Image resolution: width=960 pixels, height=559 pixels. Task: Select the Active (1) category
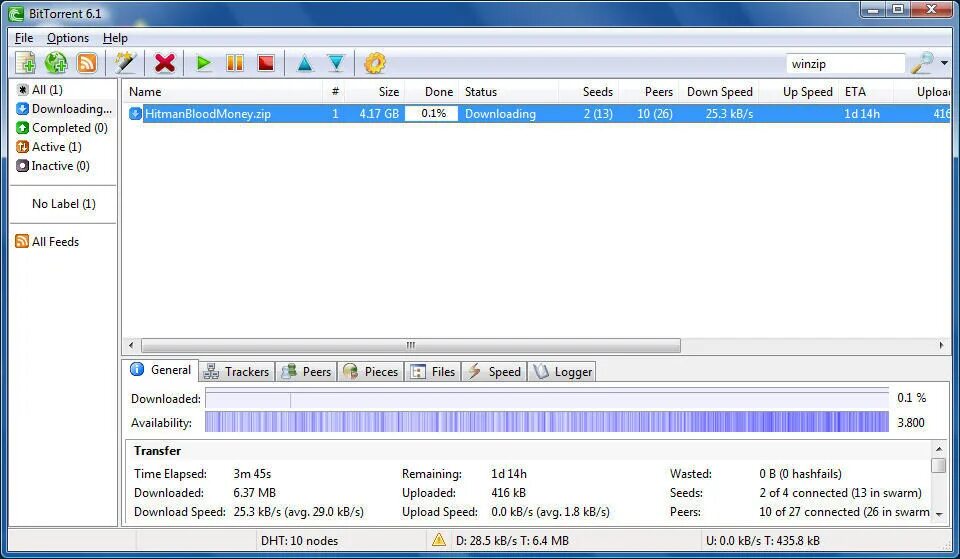click(x=49, y=146)
